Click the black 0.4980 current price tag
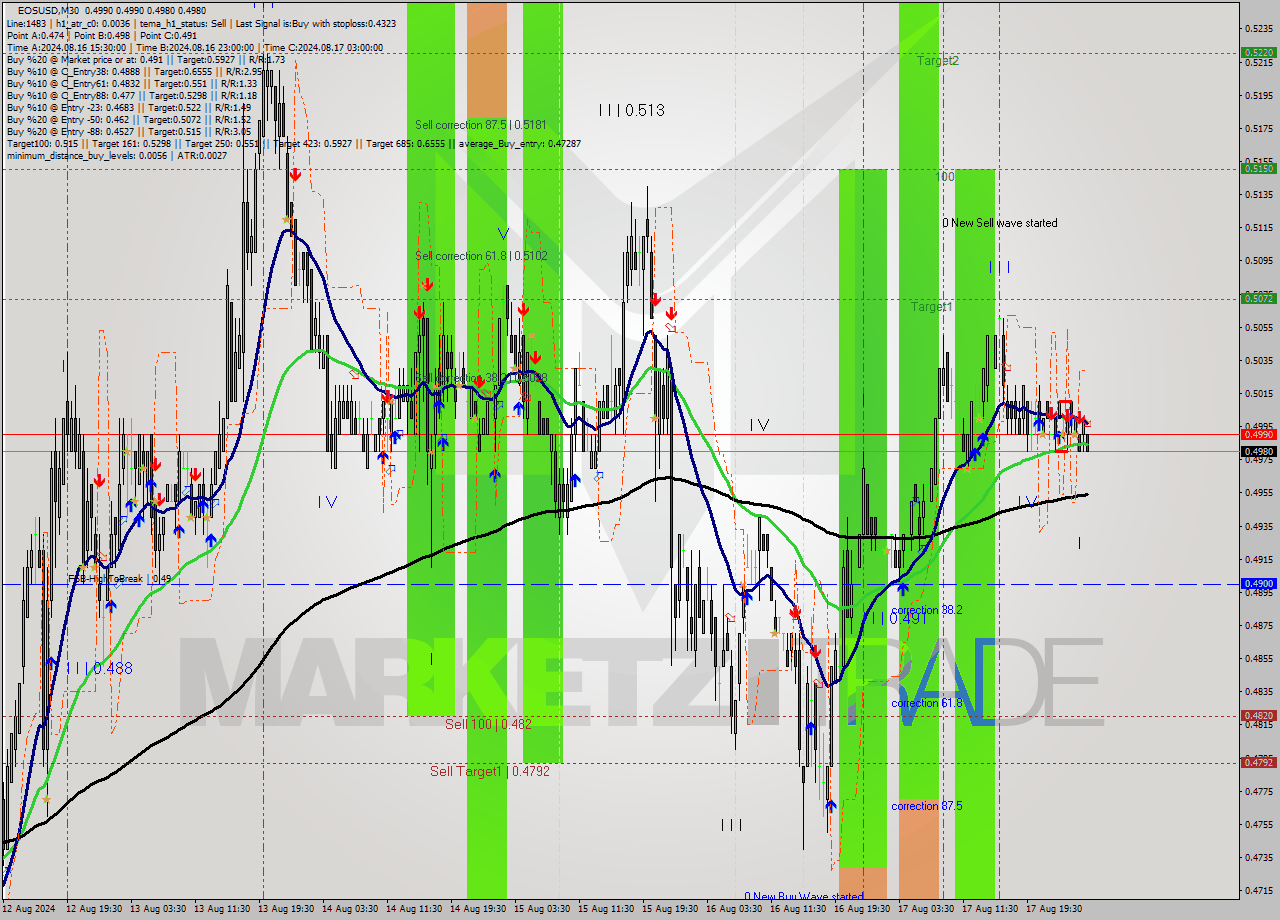The image size is (1280, 920). pyautogui.click(x=1257, y=451)
